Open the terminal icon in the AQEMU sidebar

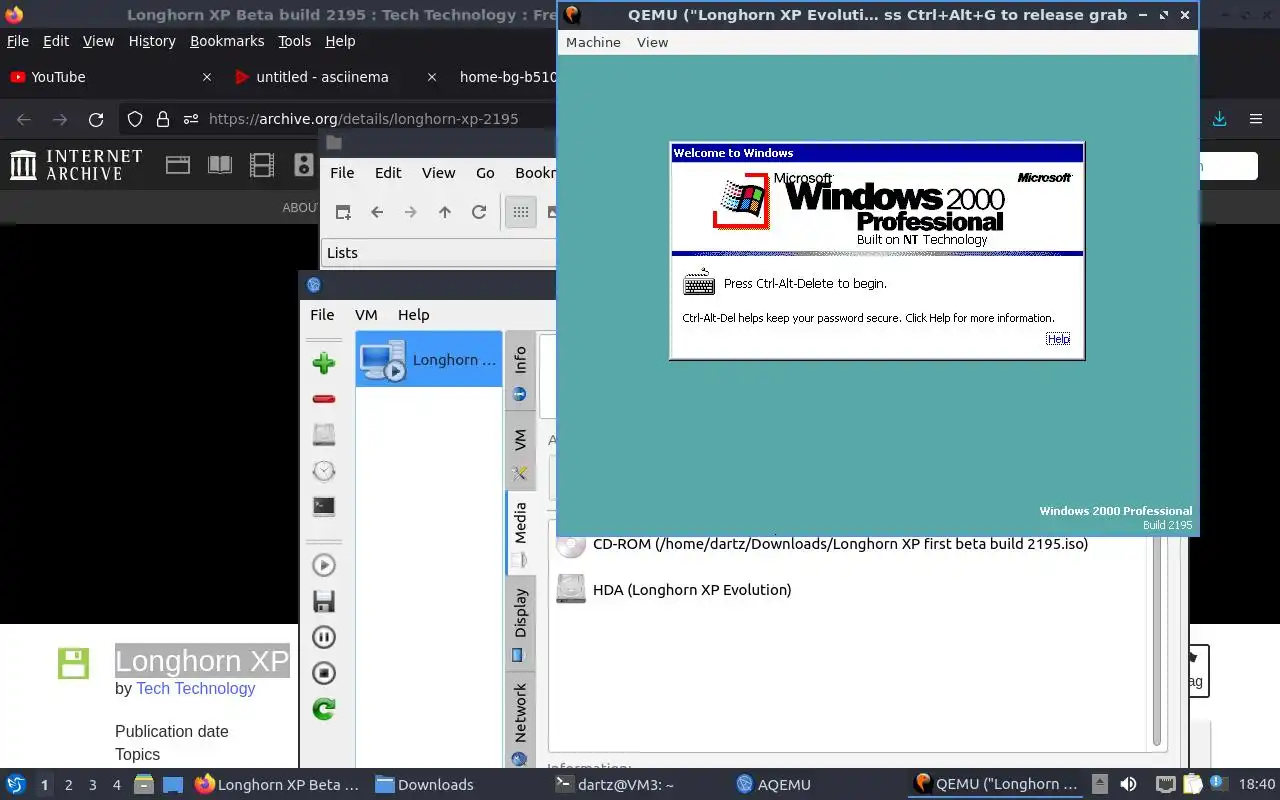[323, 506]
